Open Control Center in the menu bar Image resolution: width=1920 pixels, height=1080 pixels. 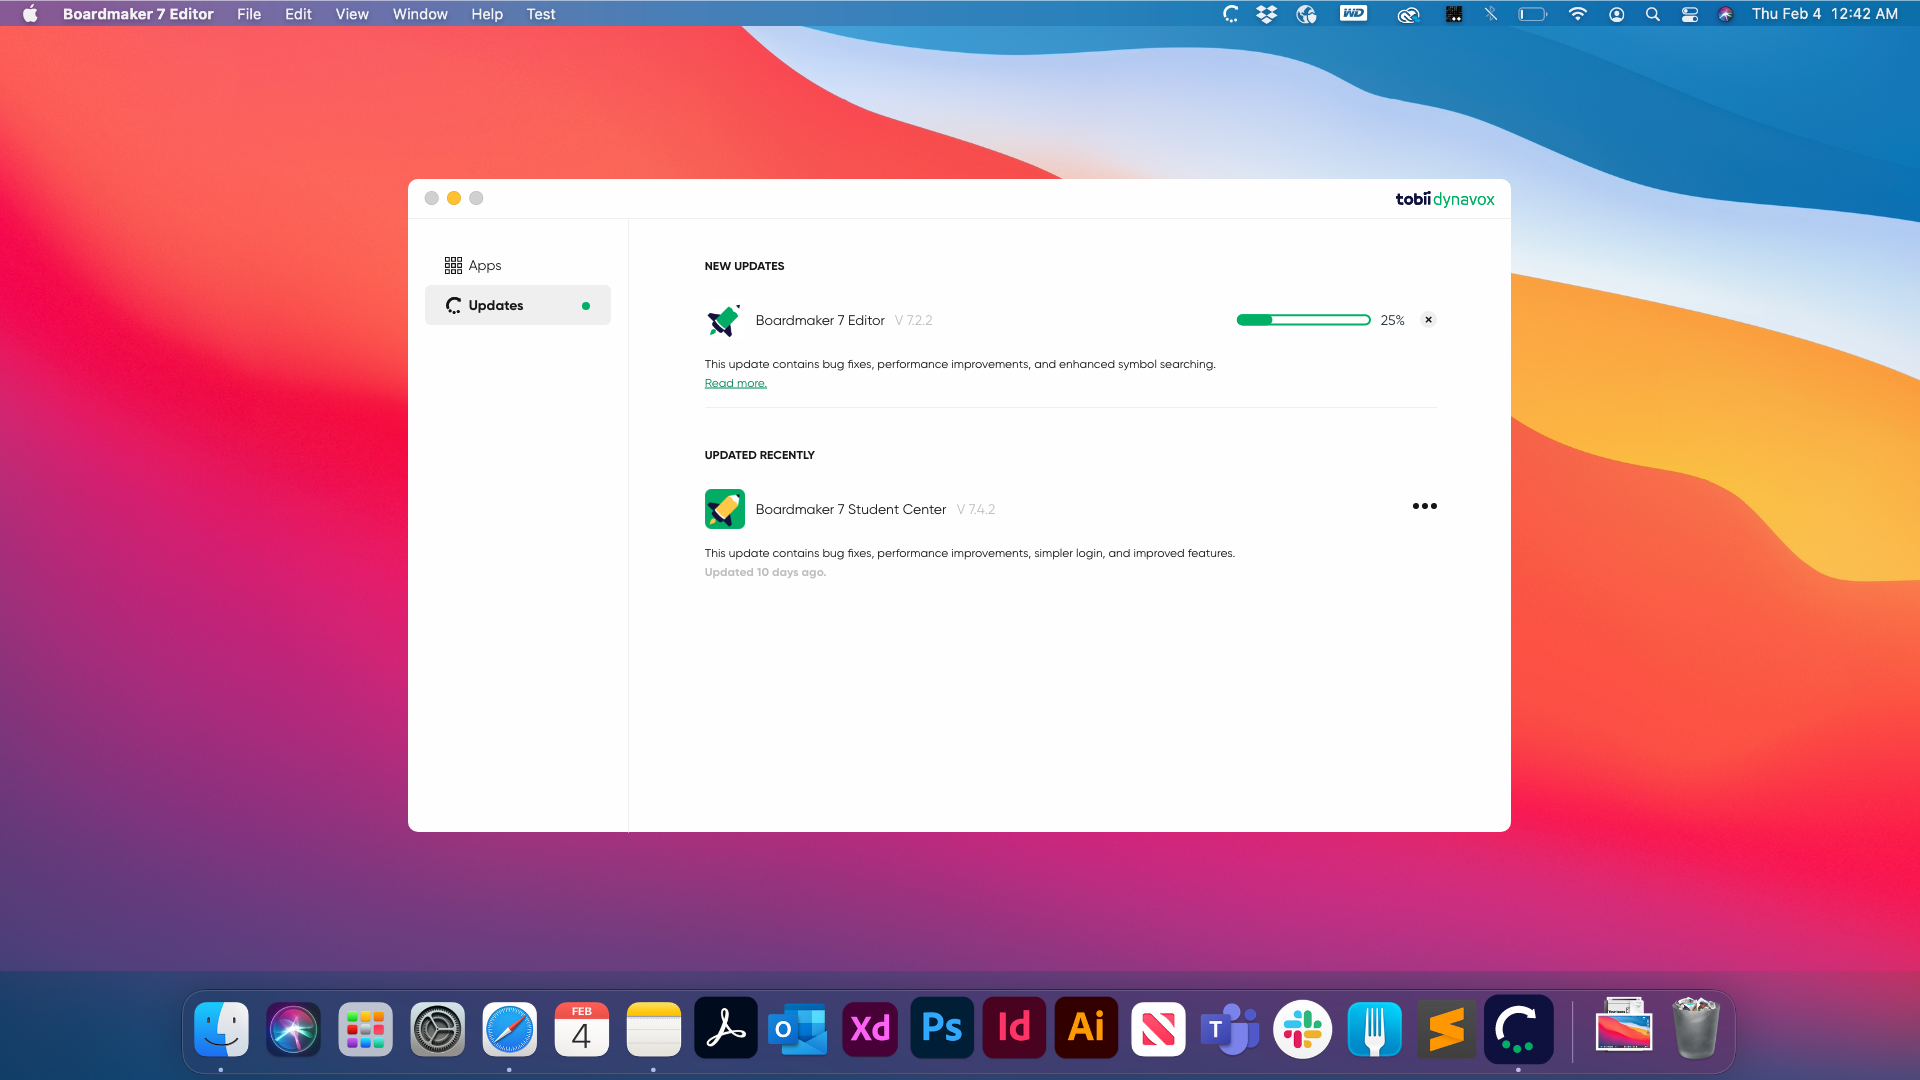tap(1689, 14)
